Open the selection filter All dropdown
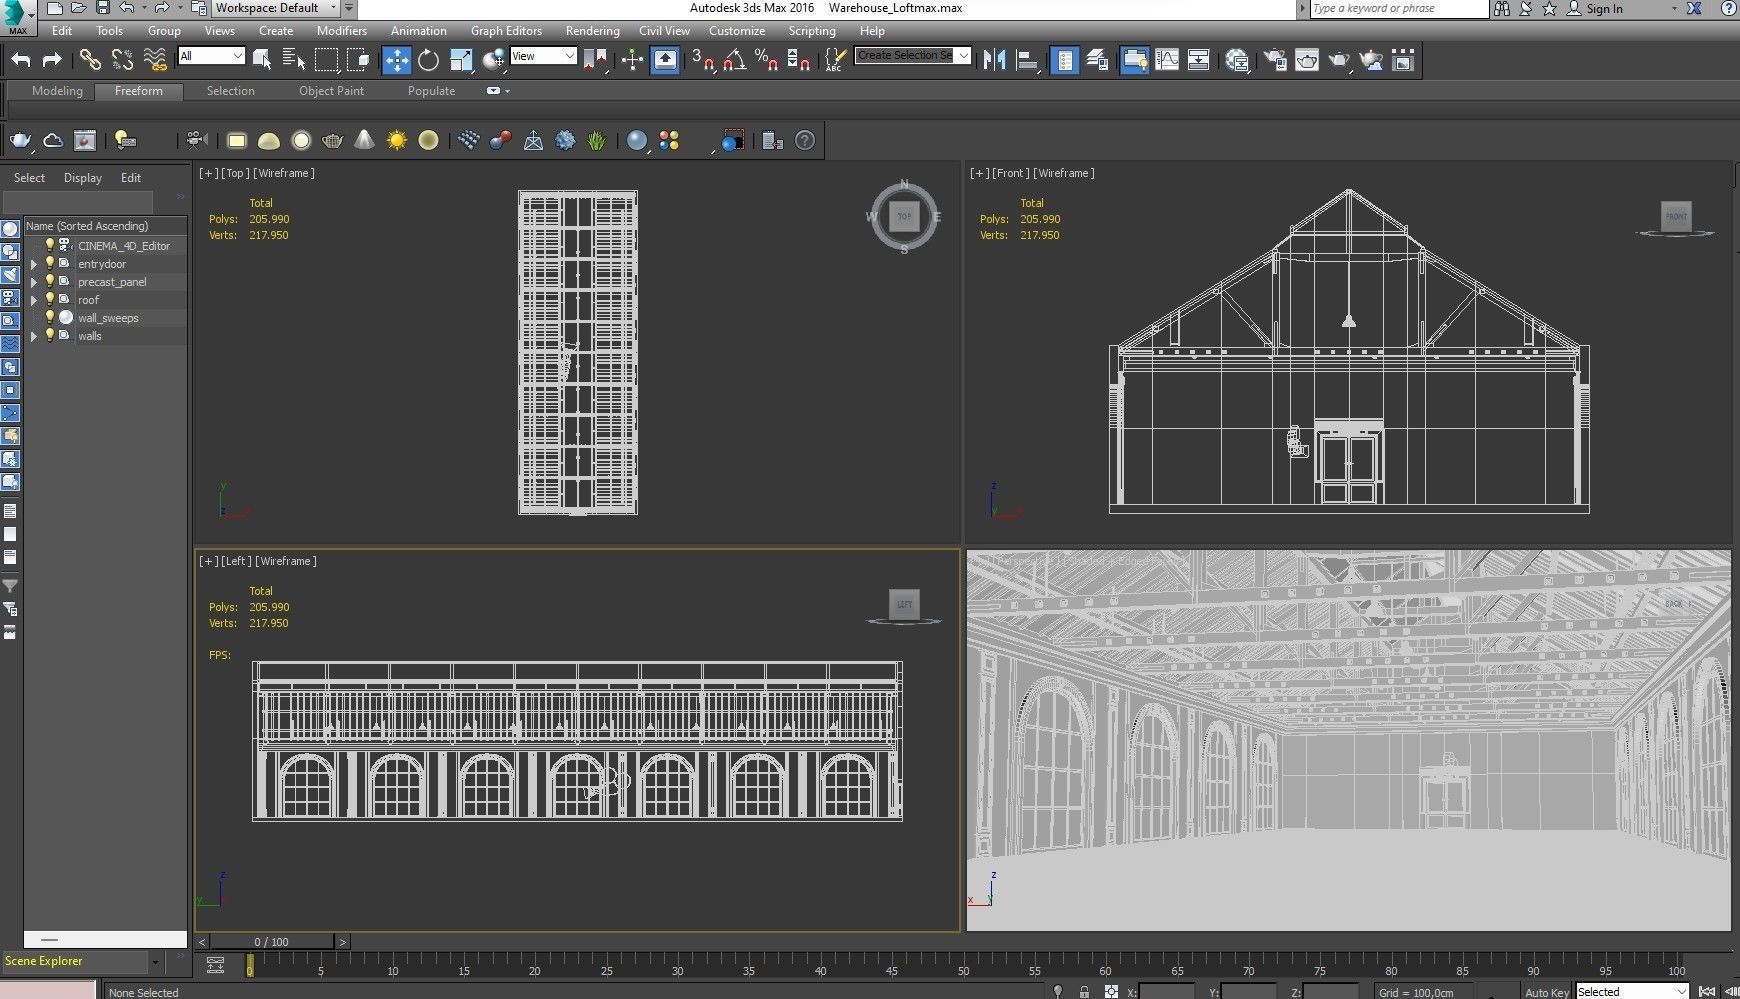This screenshot has width=1740, height=999. click(x=211, y=56)
